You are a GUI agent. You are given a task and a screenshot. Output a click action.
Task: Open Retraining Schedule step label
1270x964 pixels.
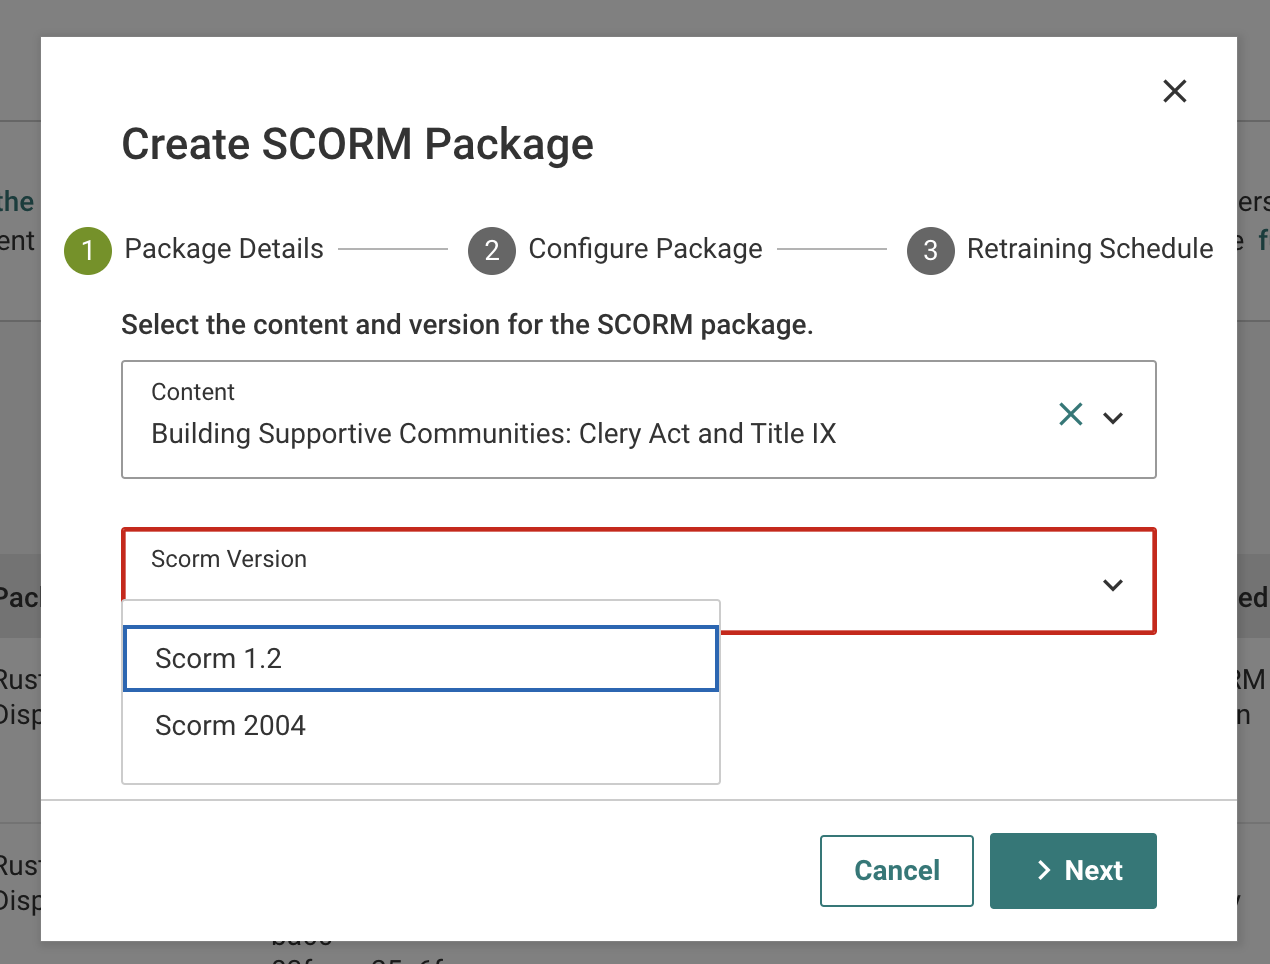pos(1090,249)
